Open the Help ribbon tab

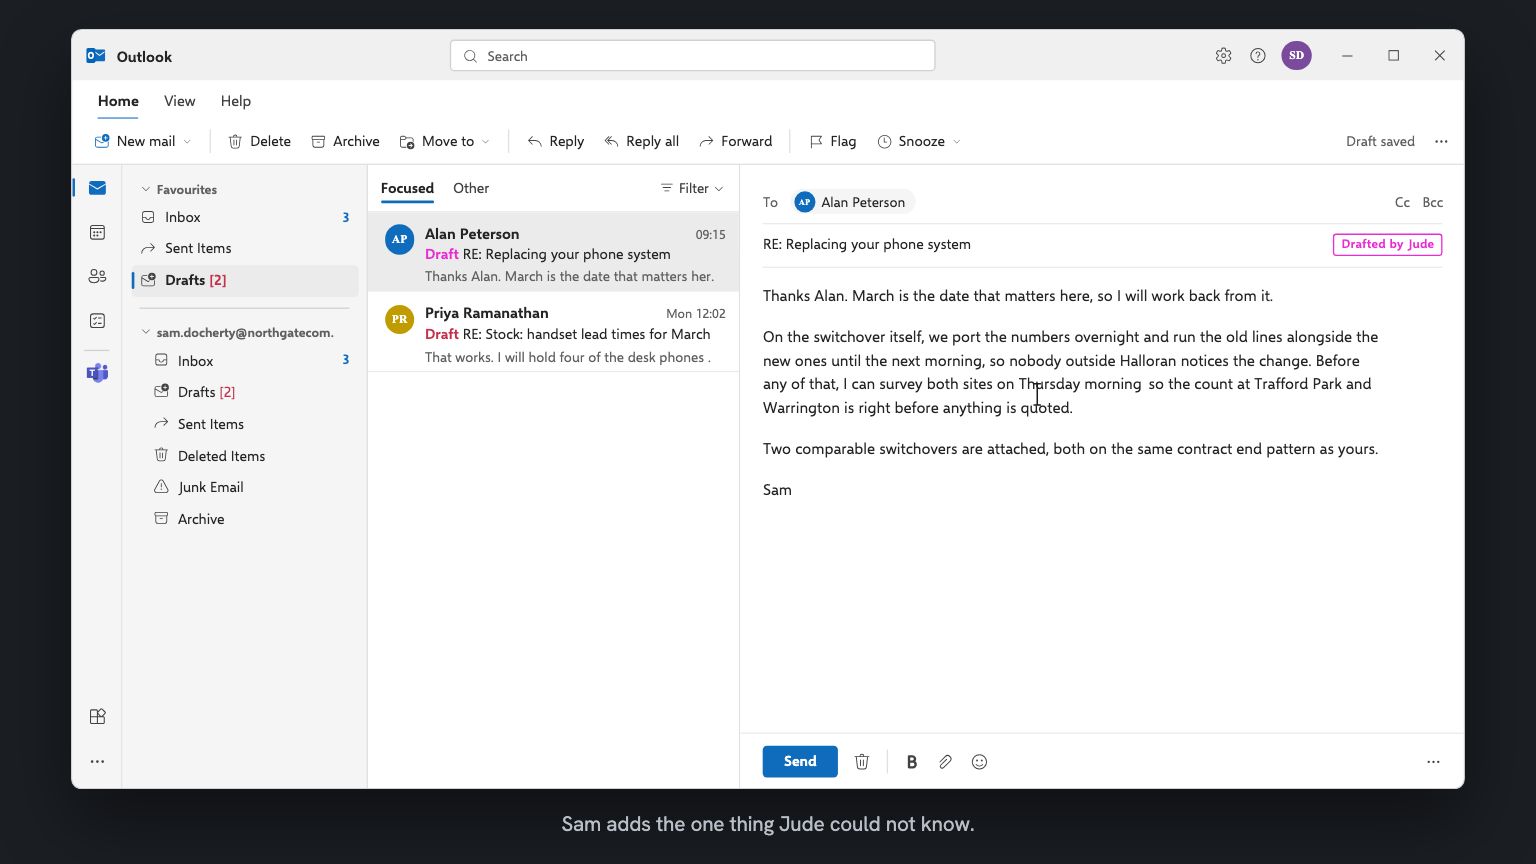point(236,101)
